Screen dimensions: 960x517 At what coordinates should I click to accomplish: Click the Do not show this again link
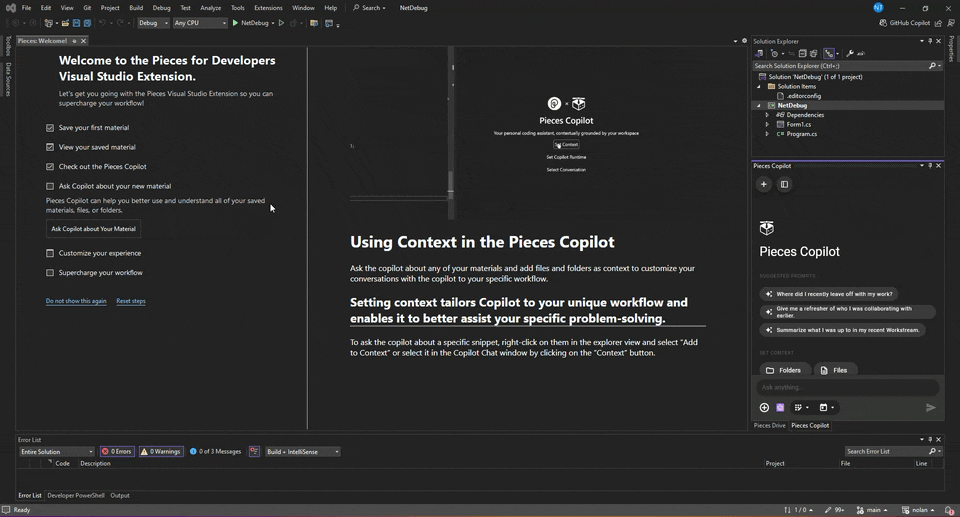click(x=76, y=301)
